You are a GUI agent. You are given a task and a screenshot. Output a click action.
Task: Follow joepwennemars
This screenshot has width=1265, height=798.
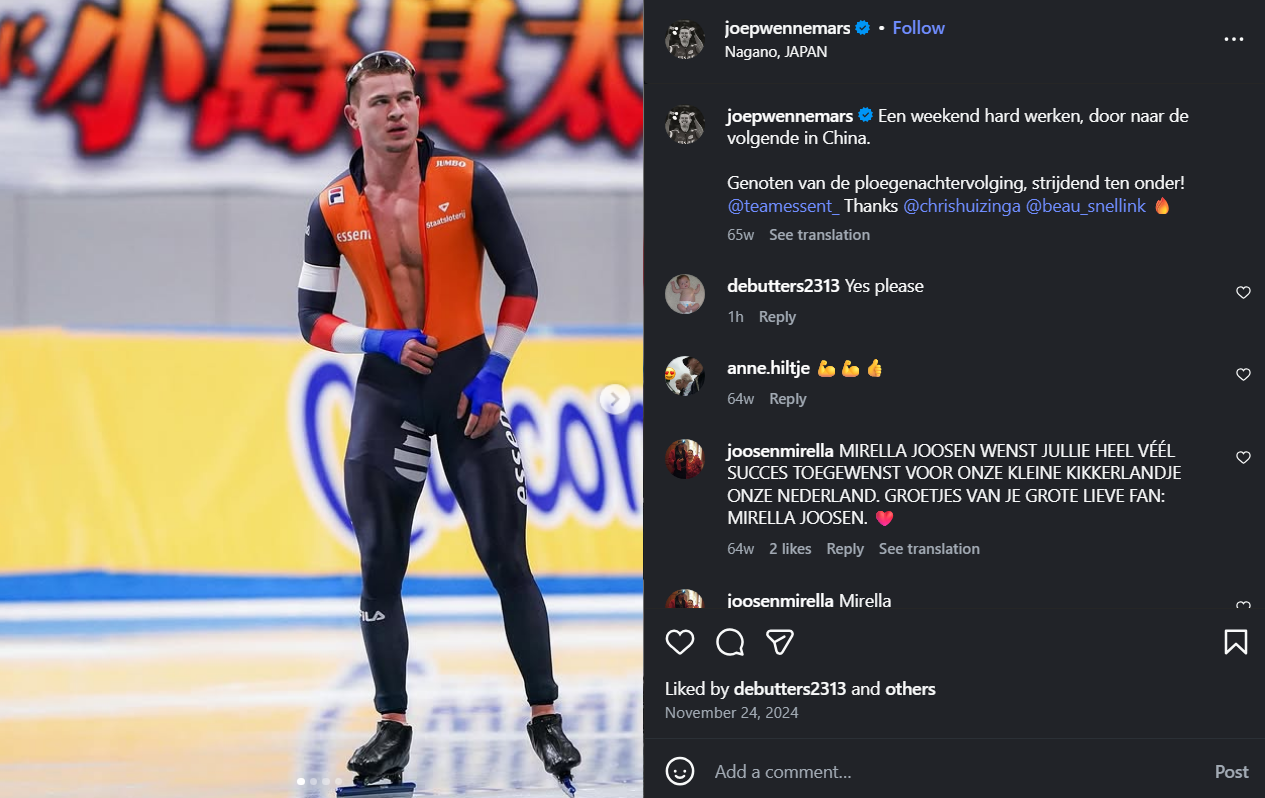tap(918, 28)
